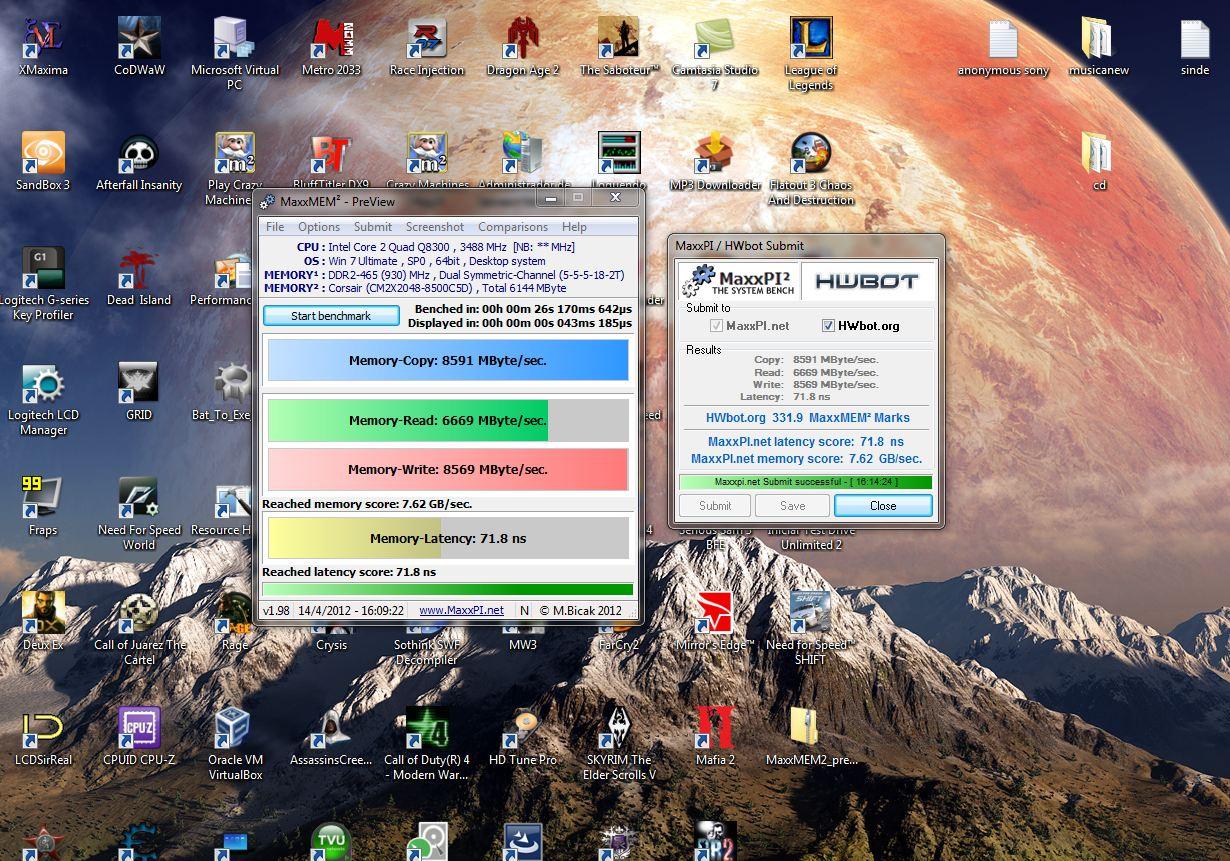1230x861 pixels.
Task: Open the cd folder on desktop
Action: [x=1099, y=161]
